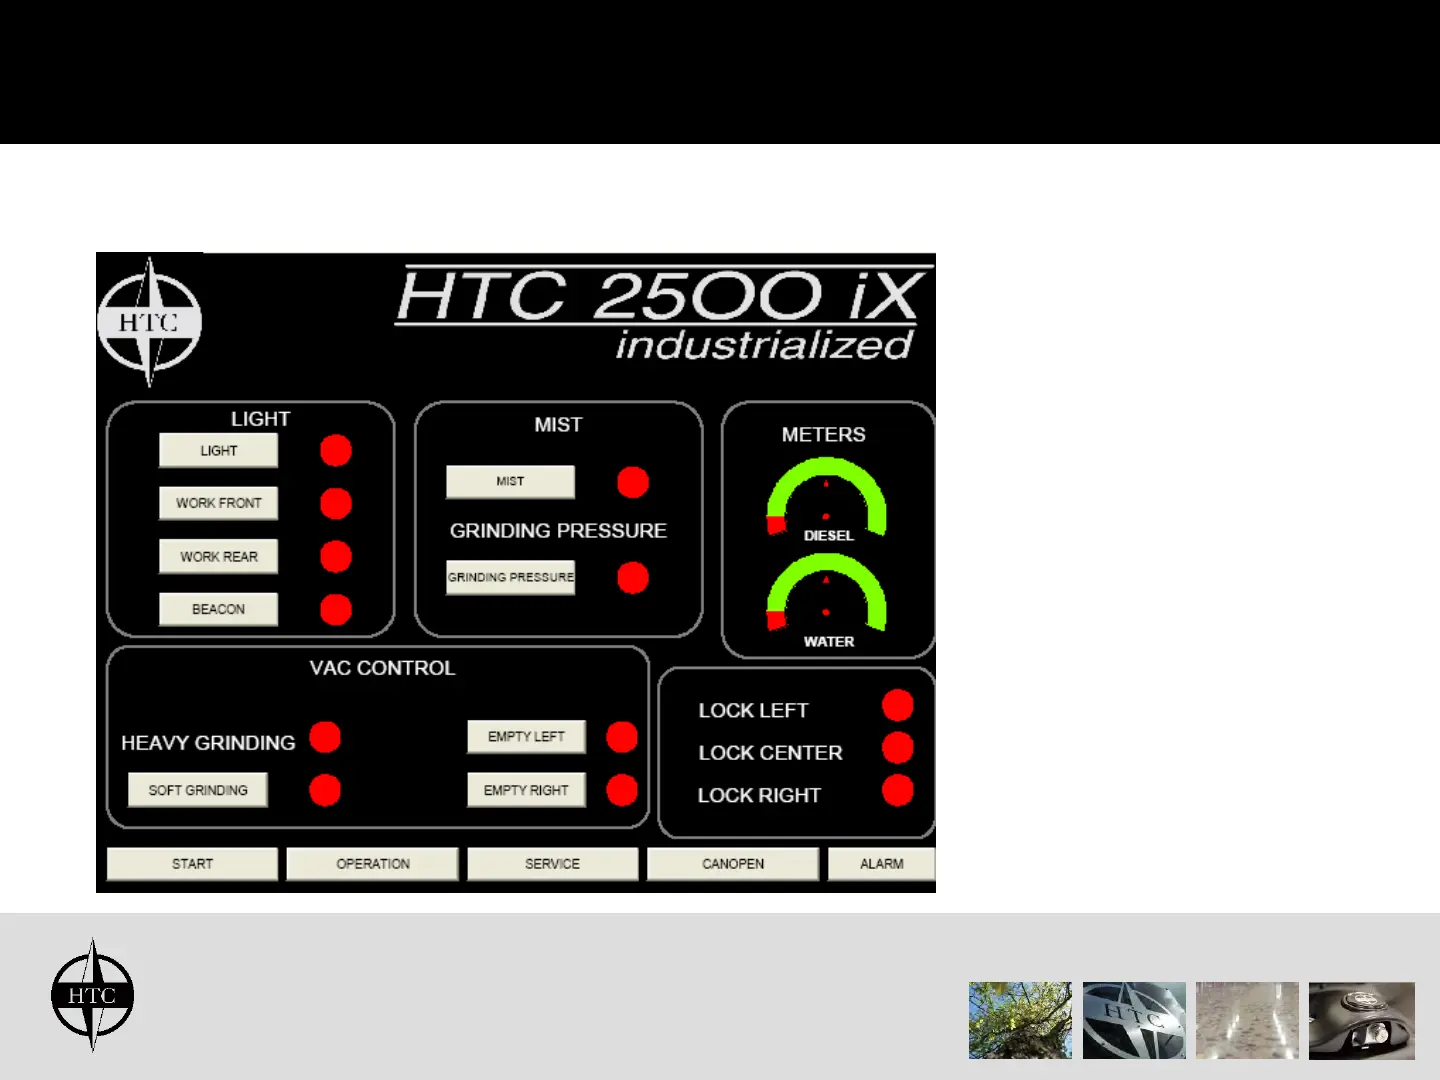The height and width of the screenshot is (1080, 1440).
Task: Open the START tab
Action: 192,864
